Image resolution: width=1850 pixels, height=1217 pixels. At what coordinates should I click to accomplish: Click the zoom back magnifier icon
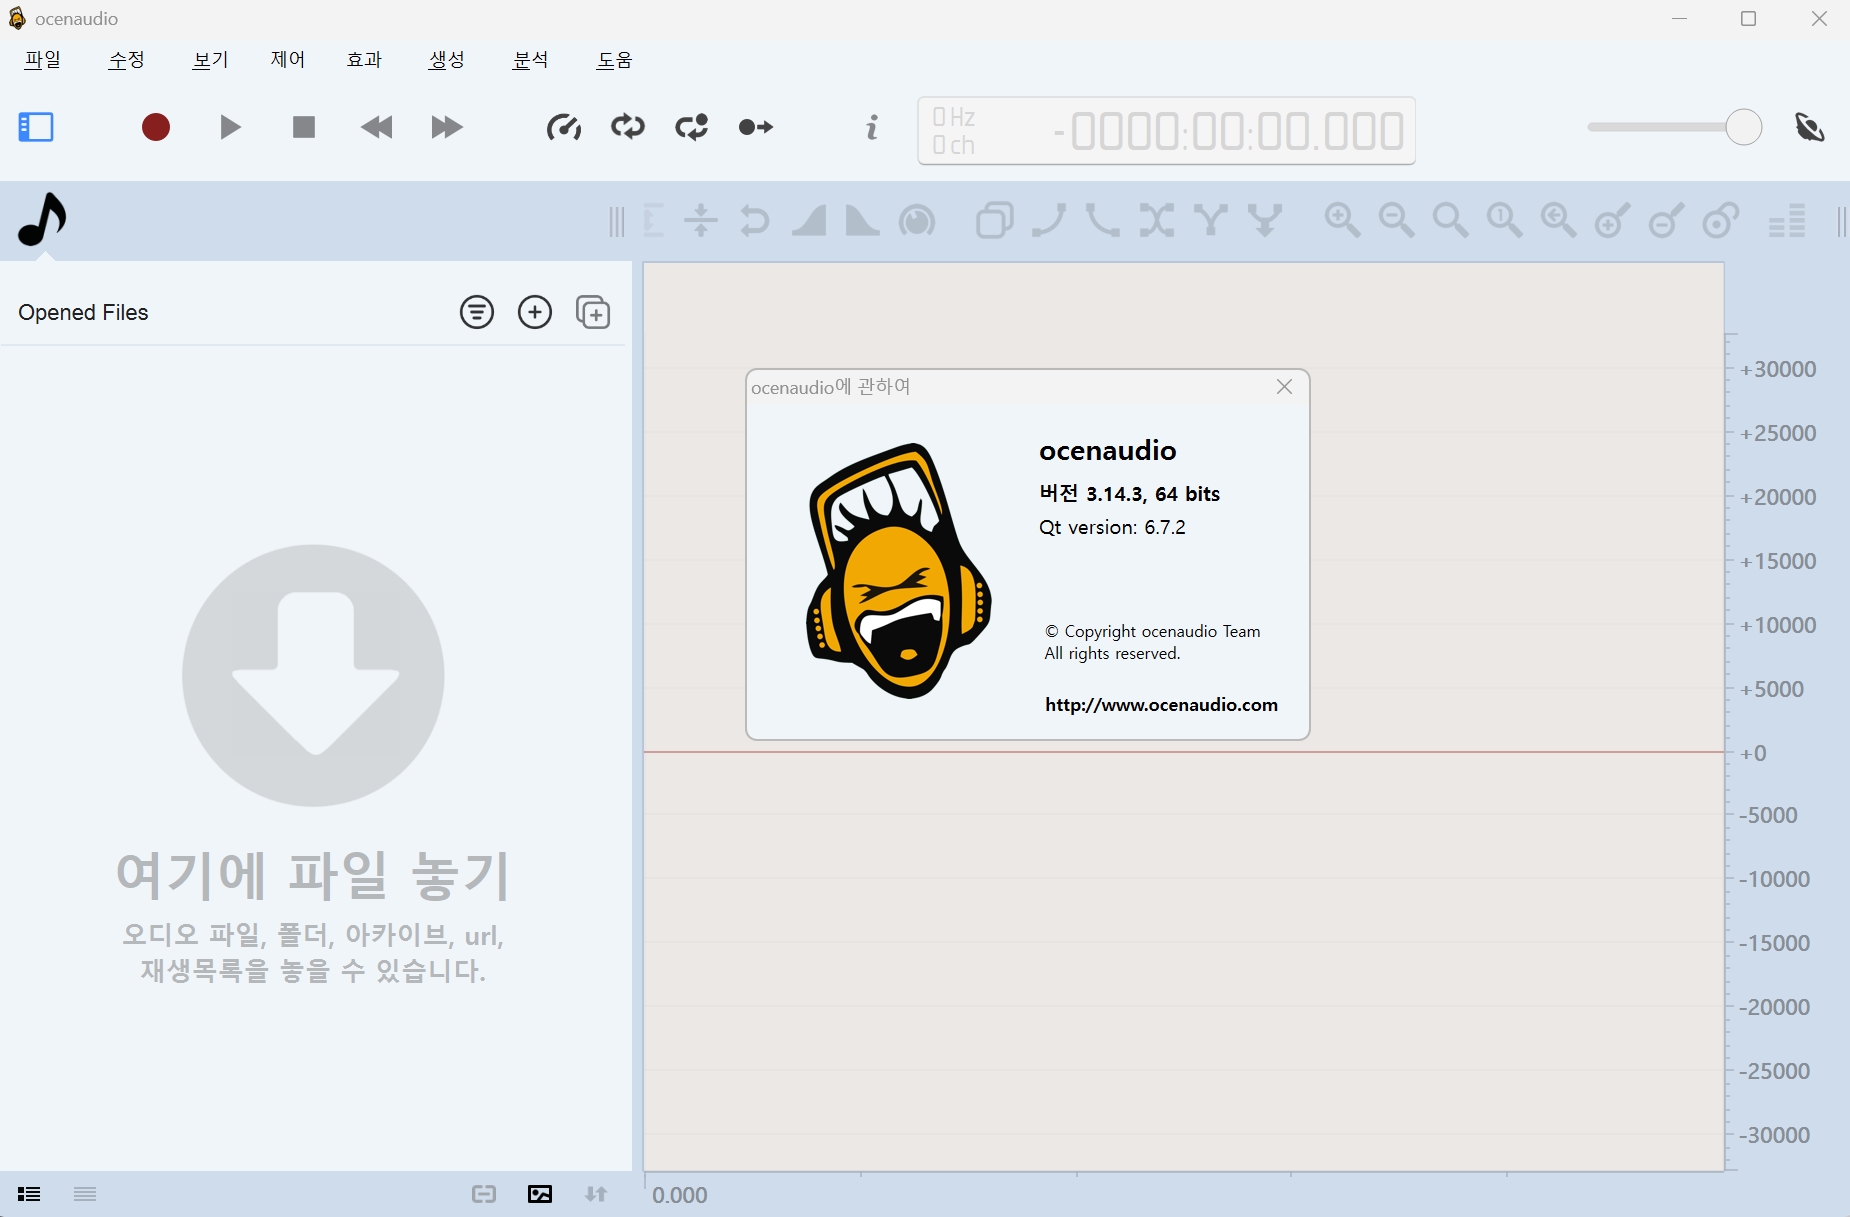tap(1559, 220)
